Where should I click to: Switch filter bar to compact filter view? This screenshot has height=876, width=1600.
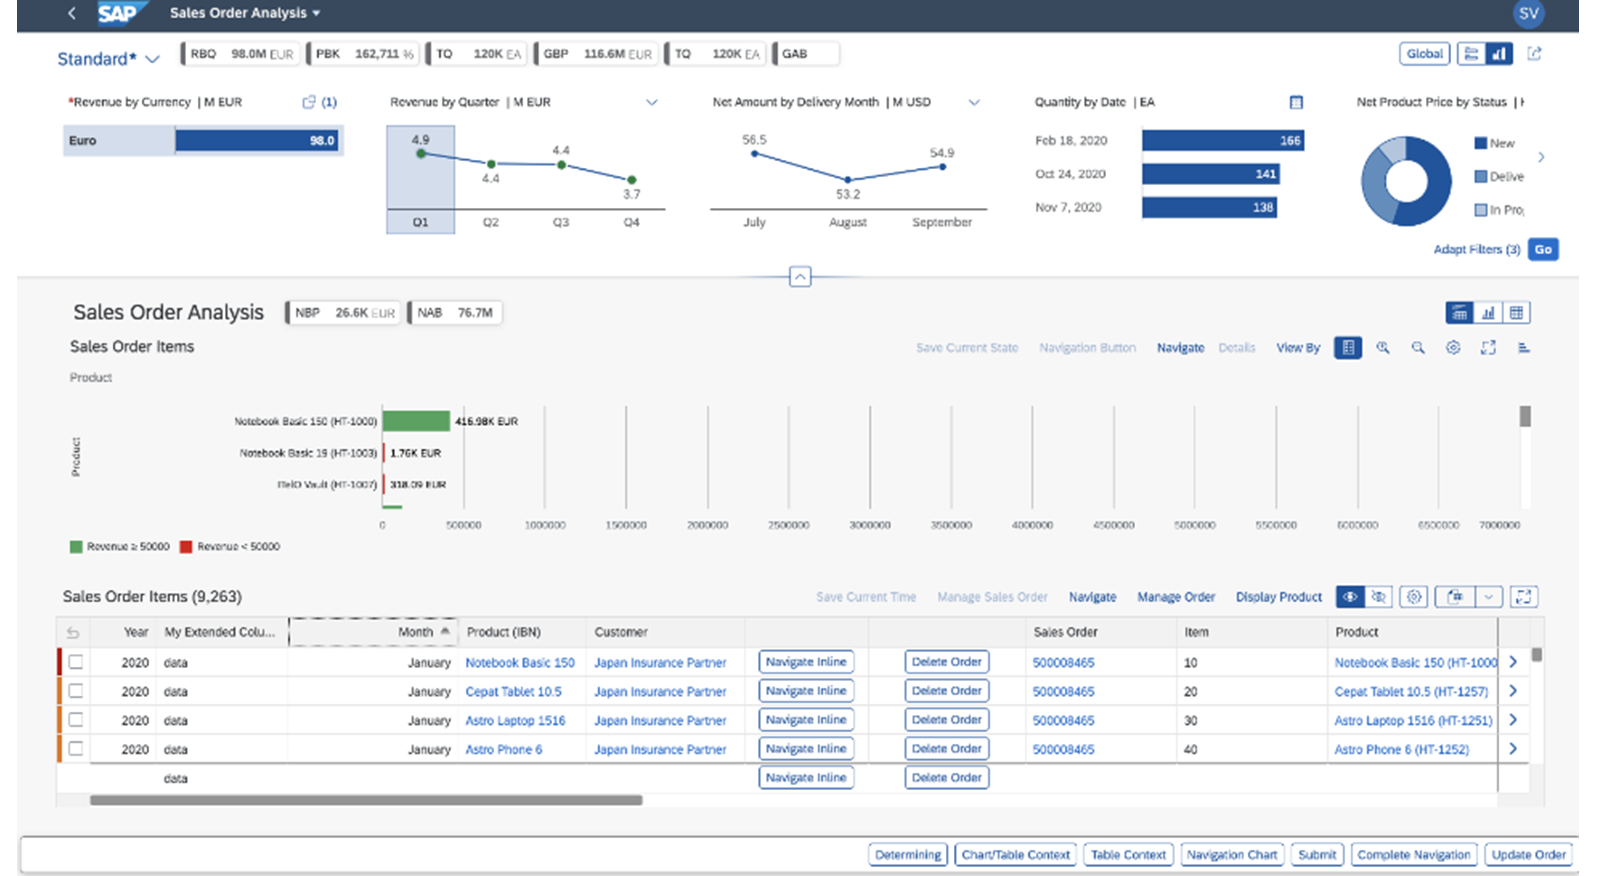point(1471,54)
